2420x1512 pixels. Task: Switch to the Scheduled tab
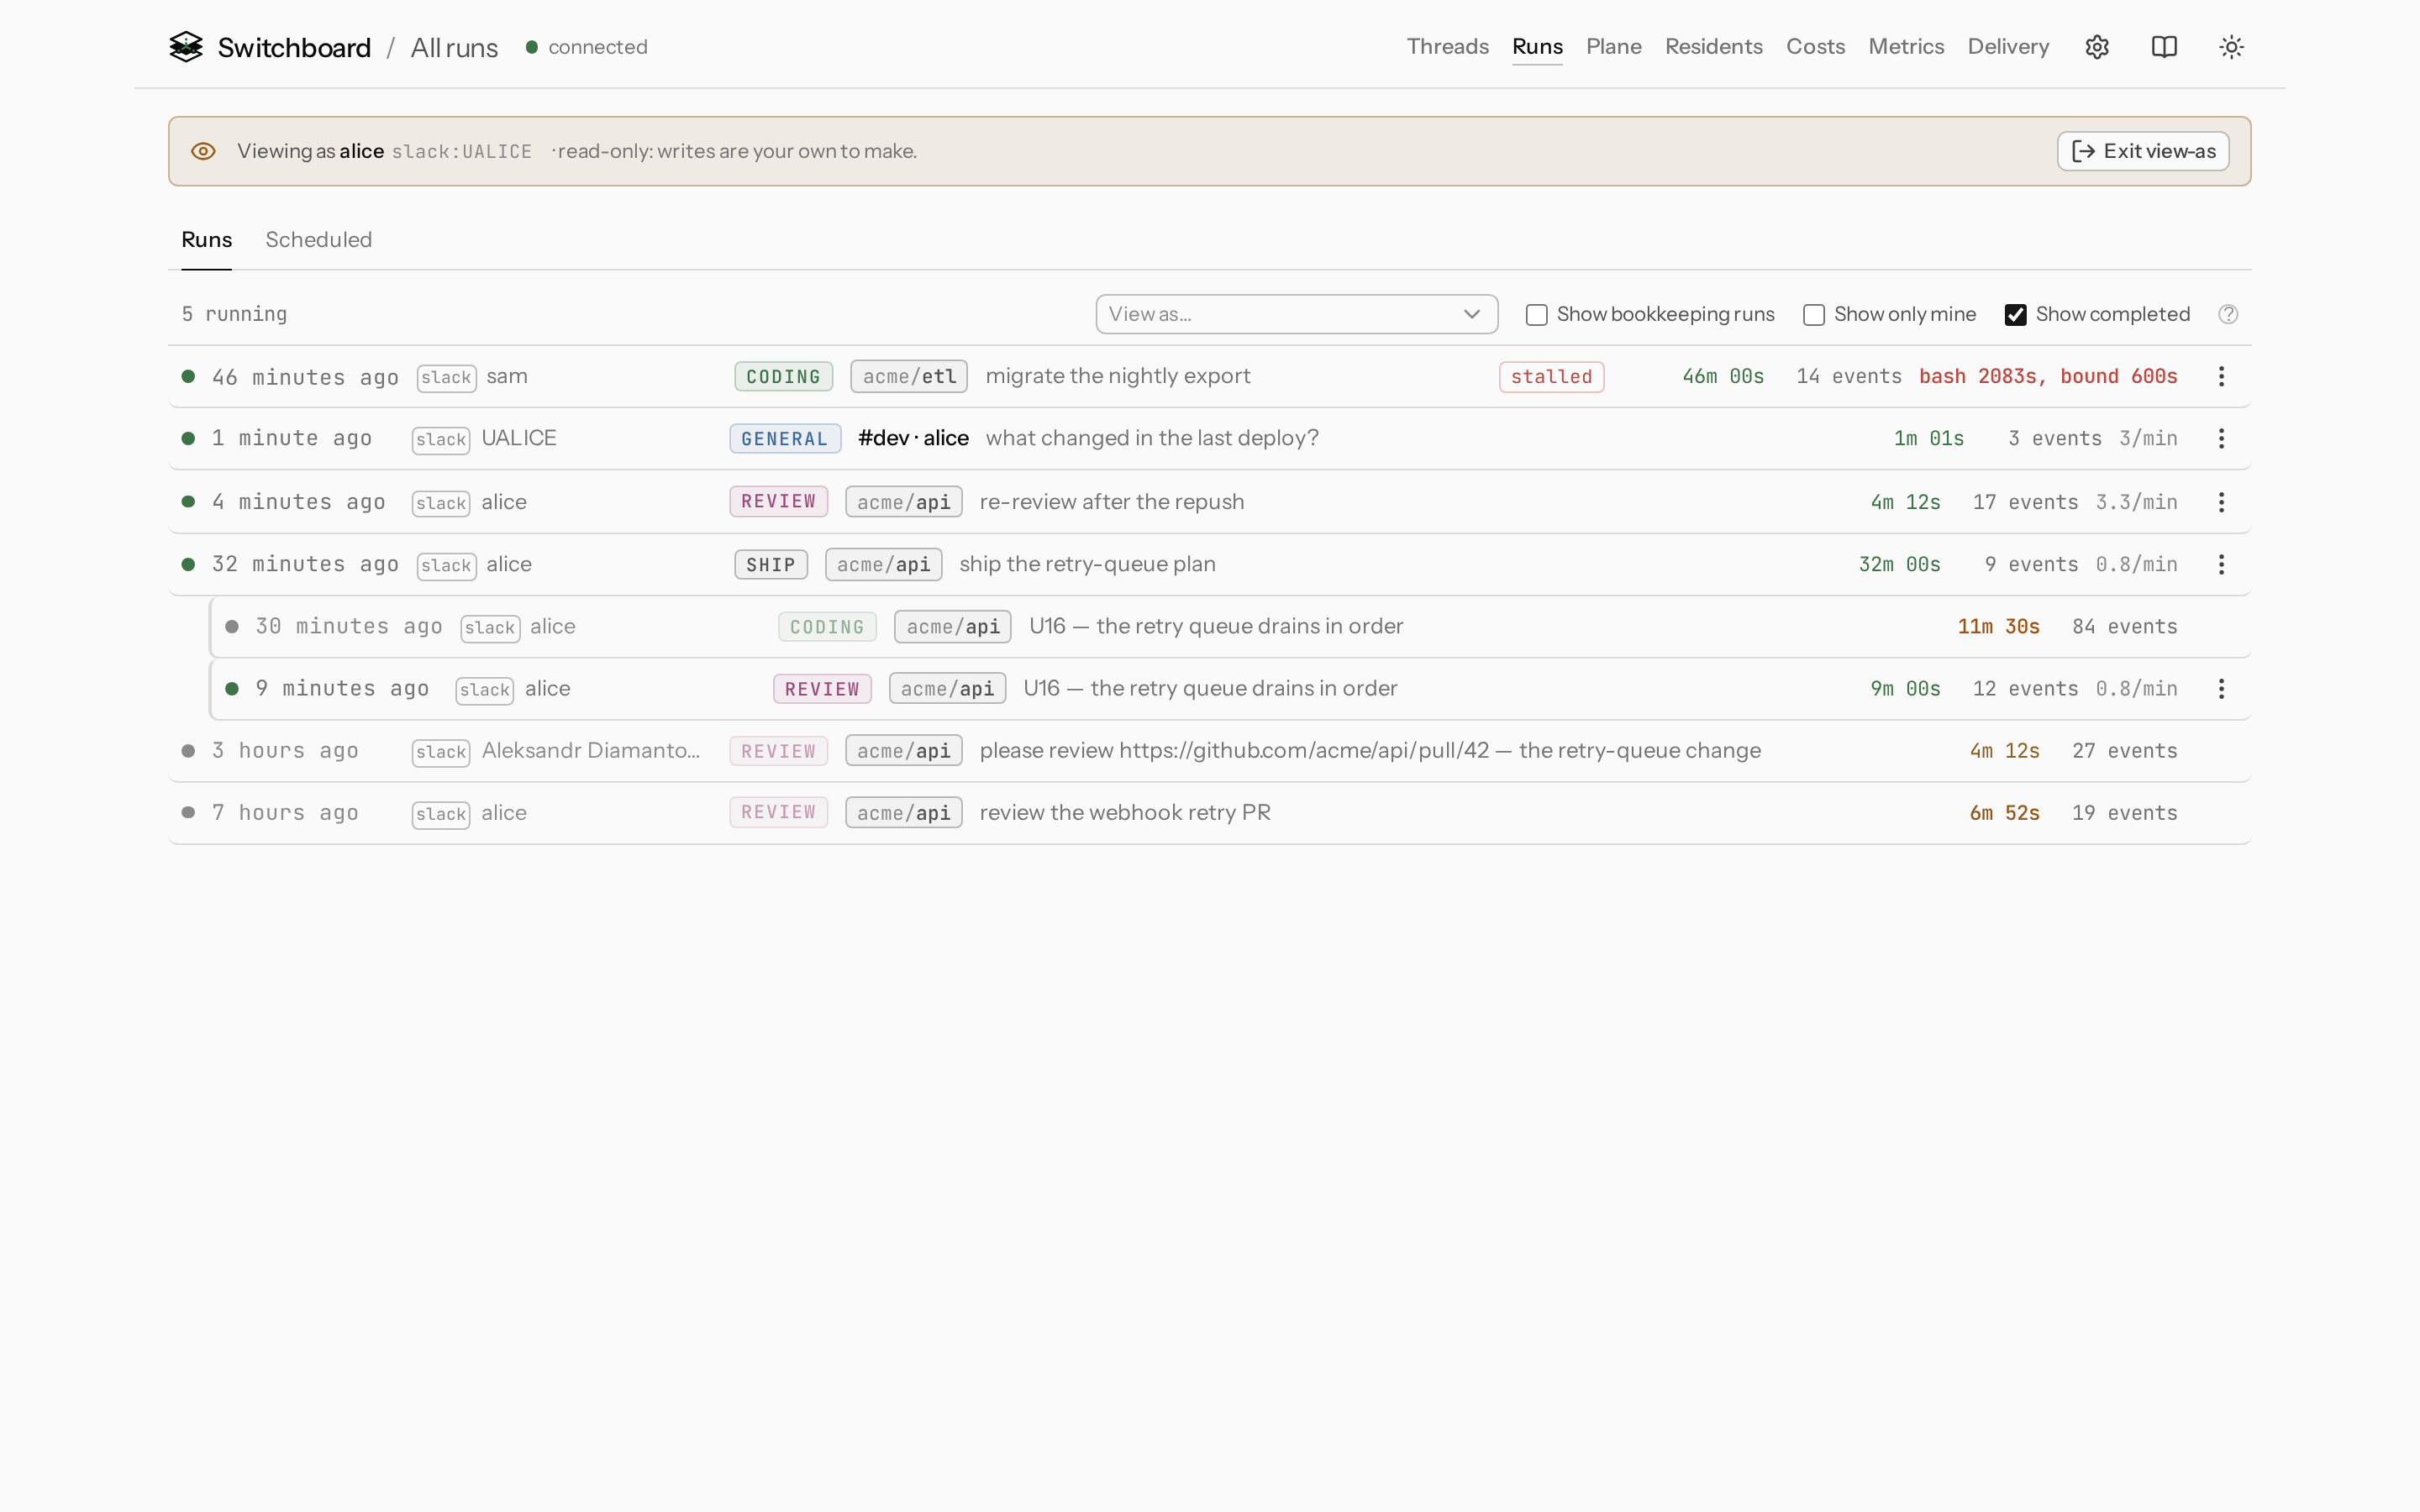318,240
